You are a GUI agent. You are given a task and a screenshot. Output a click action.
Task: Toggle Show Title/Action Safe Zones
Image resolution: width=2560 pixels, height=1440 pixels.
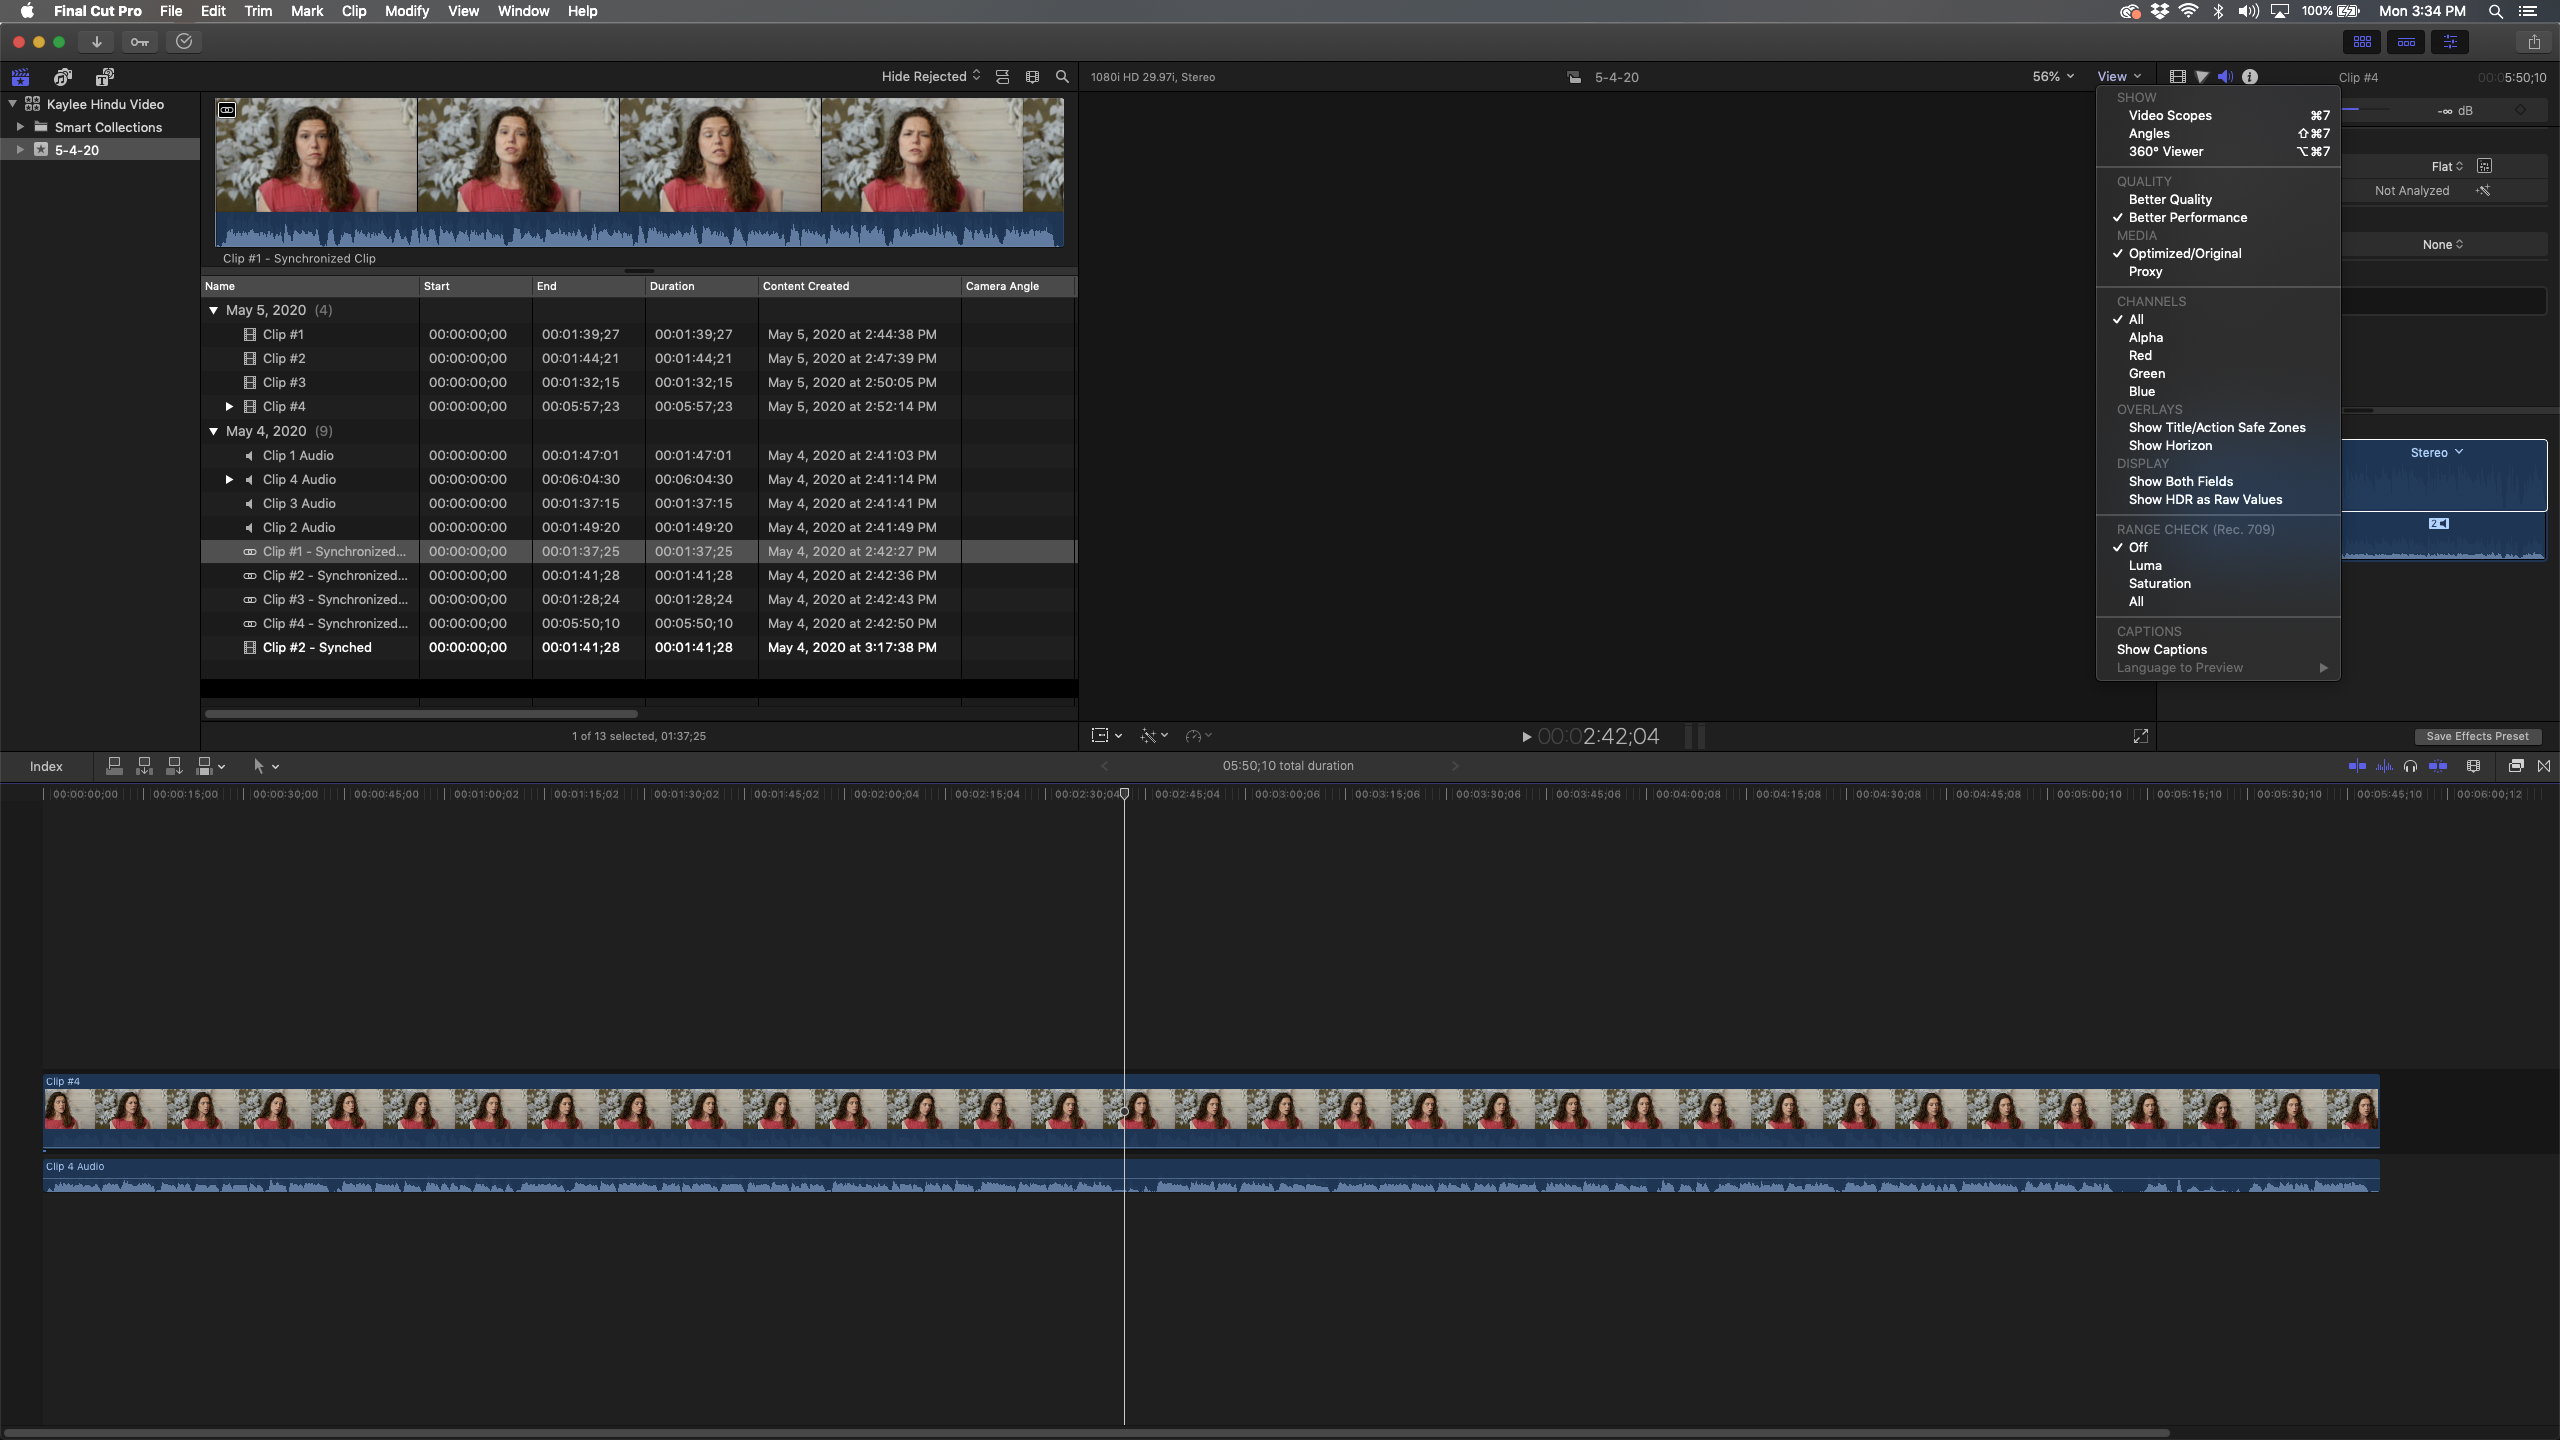tap(2217, 428)
